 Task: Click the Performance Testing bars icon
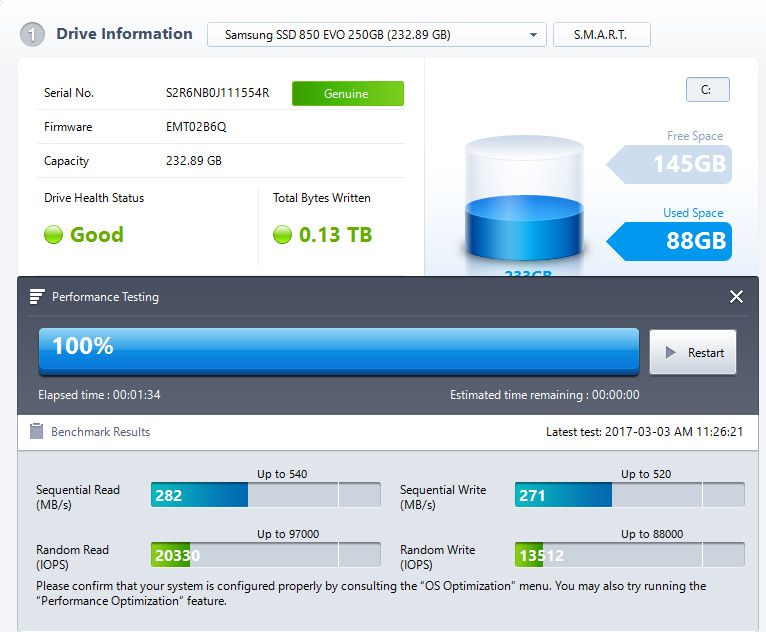(x=37, y=296)
